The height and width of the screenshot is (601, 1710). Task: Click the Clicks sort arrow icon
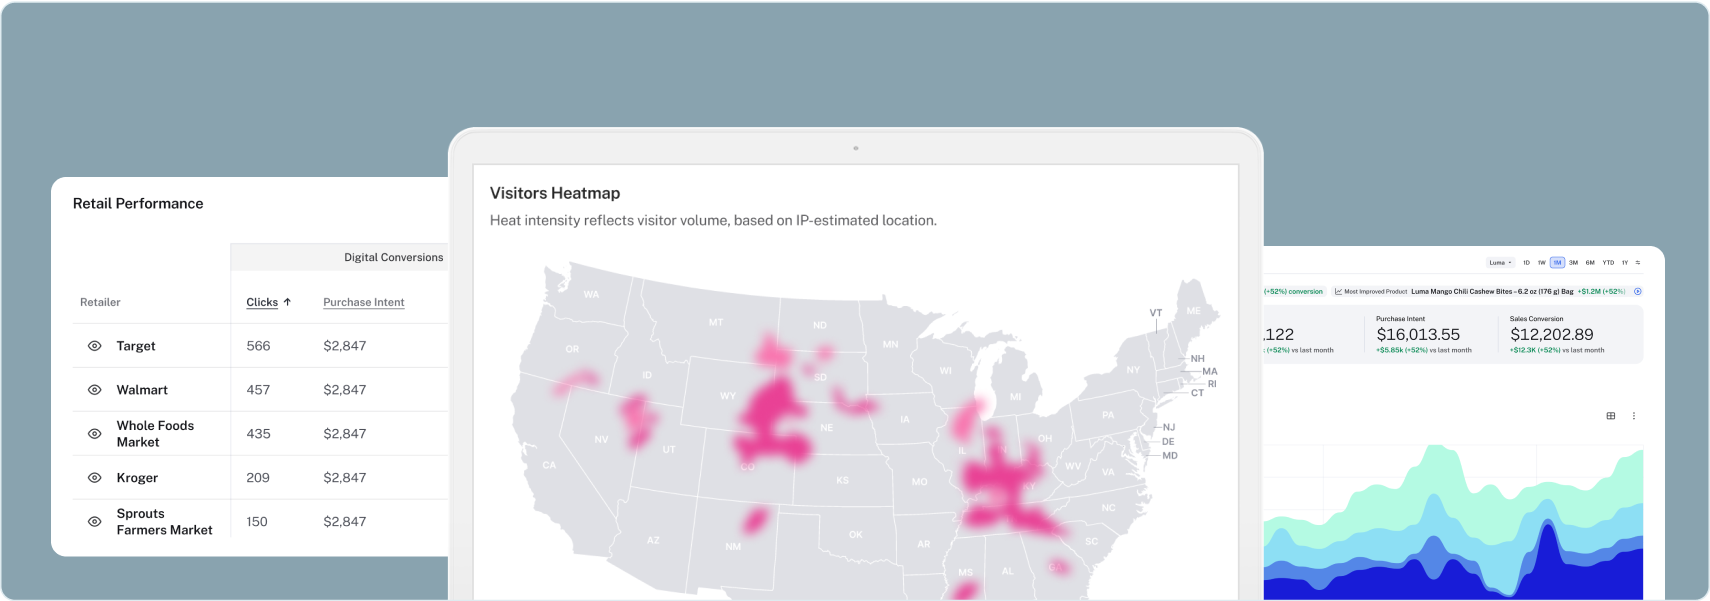point(287,302)
